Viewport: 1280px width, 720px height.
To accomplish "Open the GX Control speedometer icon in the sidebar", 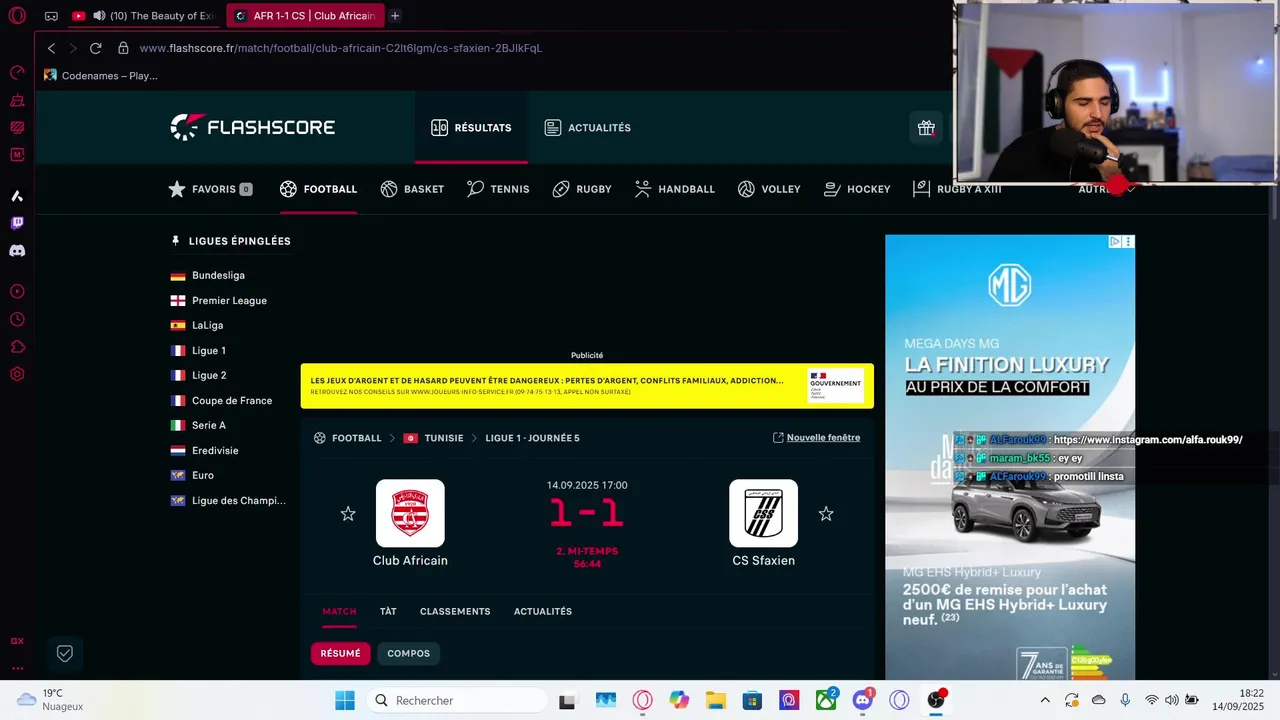I will (17, 72).
